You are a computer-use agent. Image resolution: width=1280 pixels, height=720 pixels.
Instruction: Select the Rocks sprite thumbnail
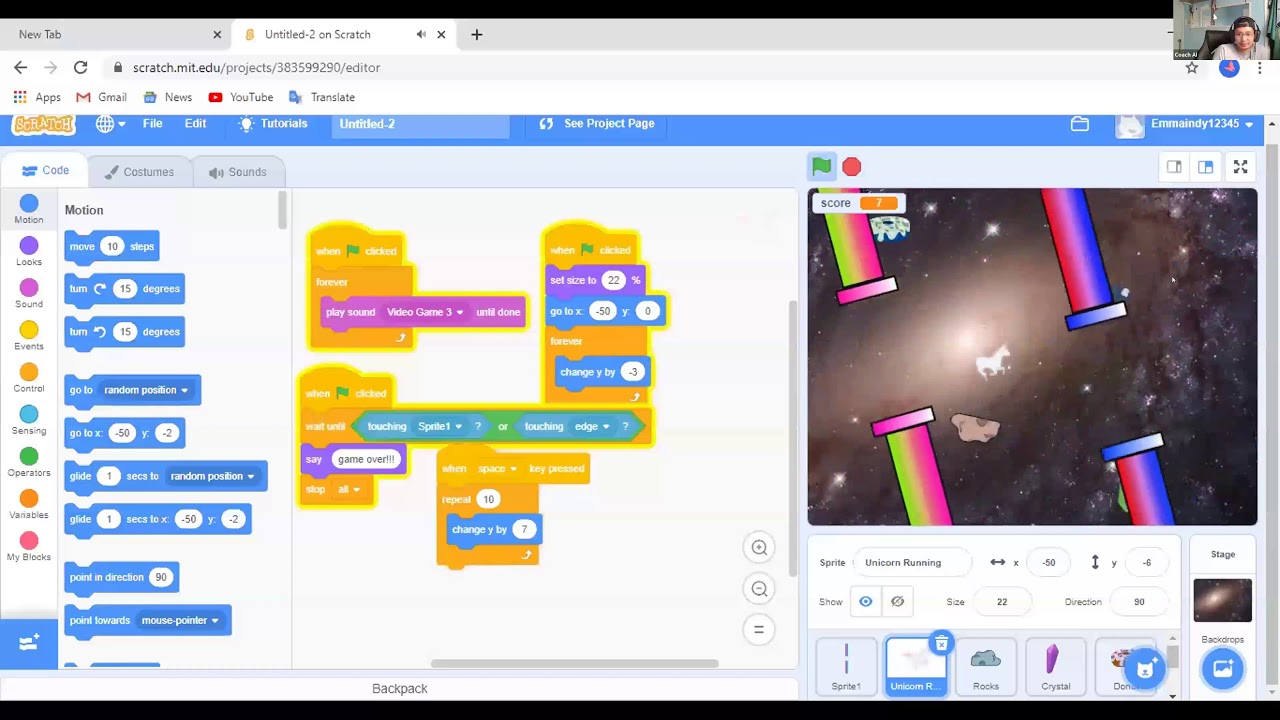986,667
